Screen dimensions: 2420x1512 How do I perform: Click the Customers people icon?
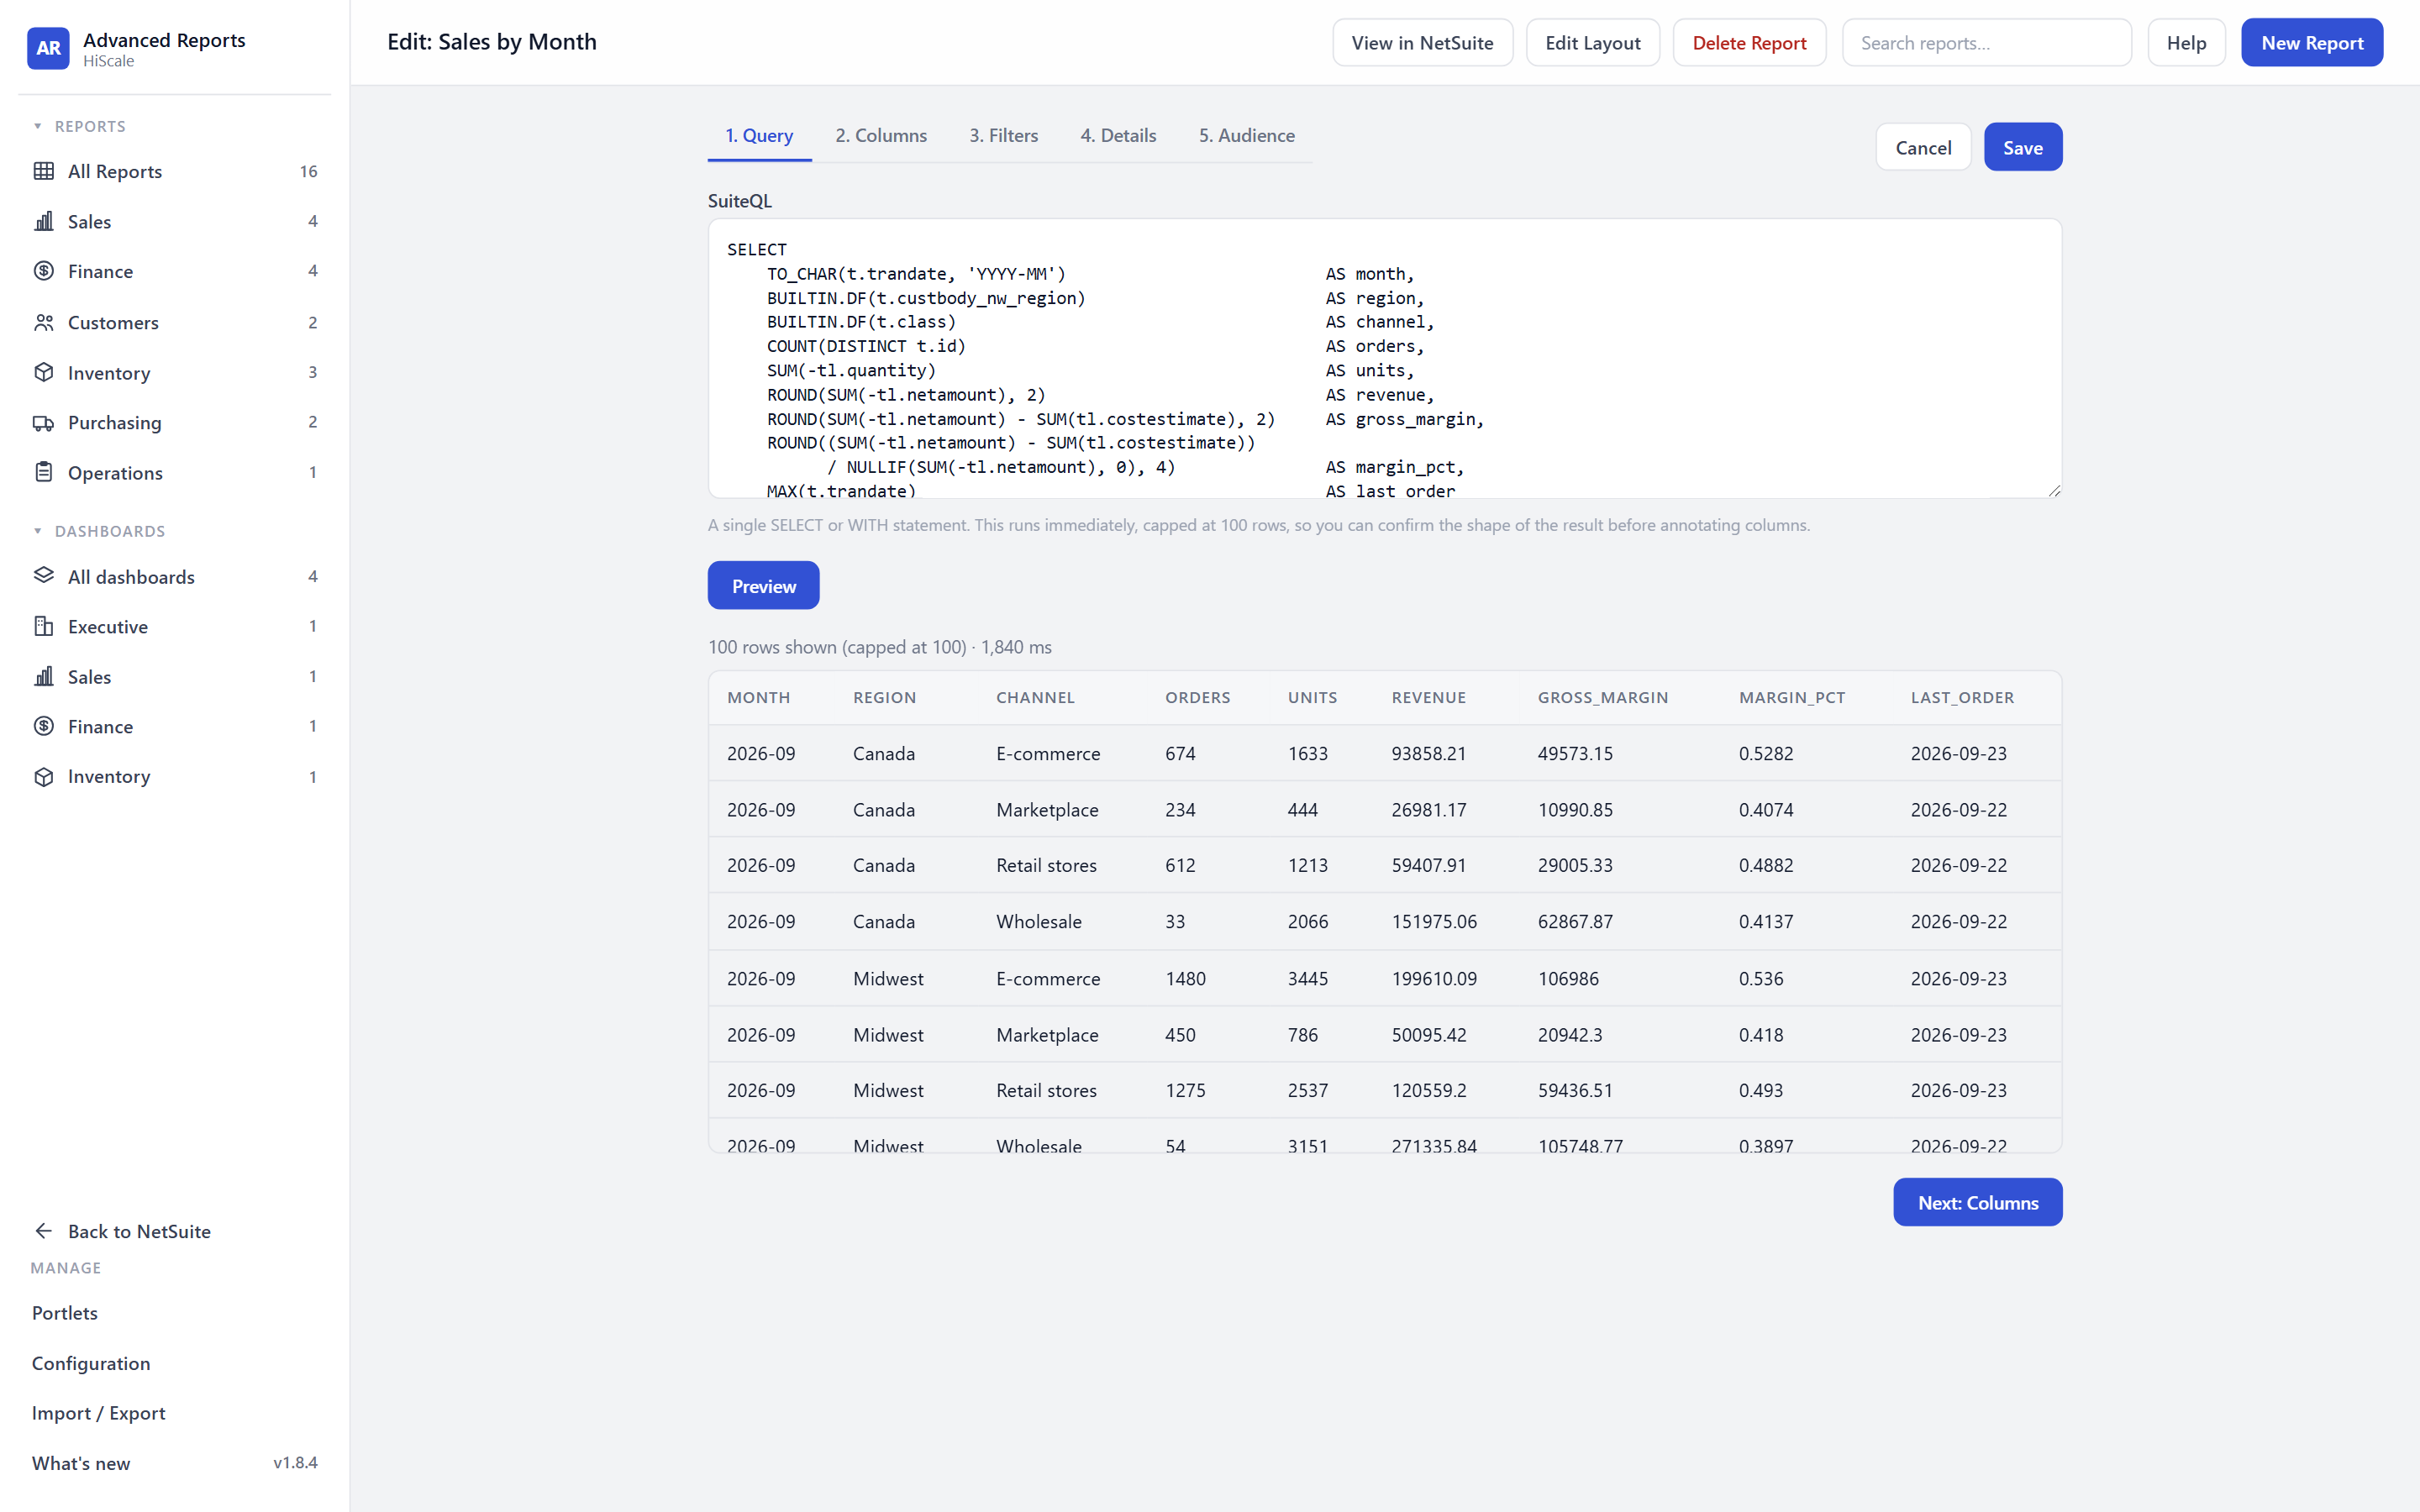click(x=44, y=322)
